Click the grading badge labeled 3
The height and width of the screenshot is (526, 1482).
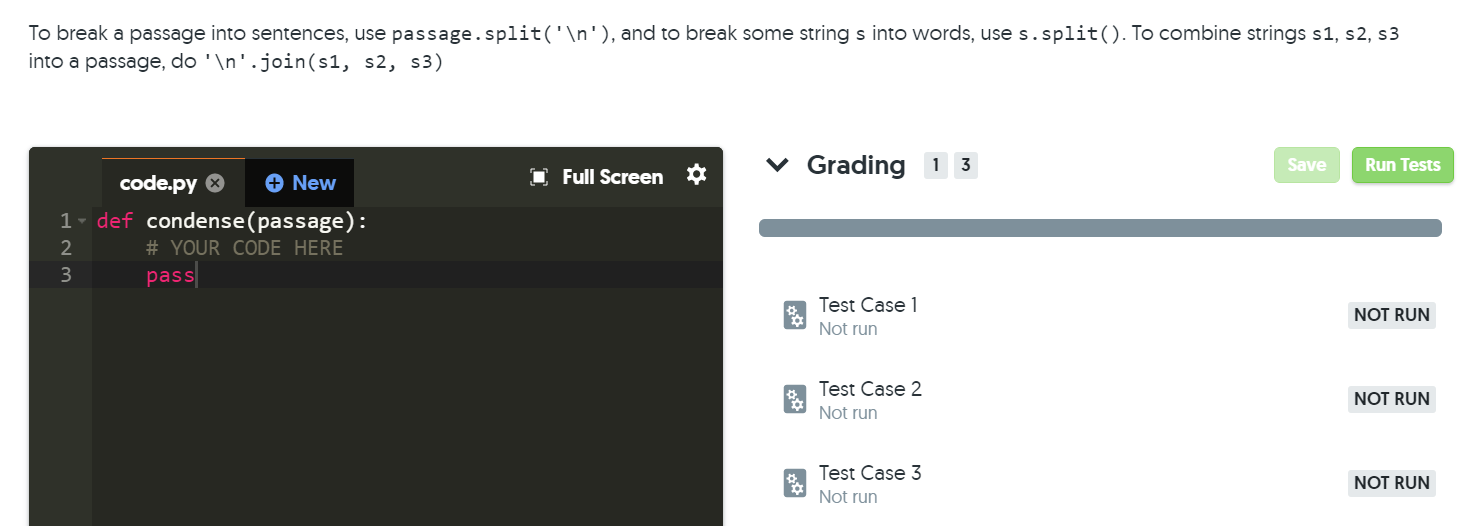(x=965, y=166)
